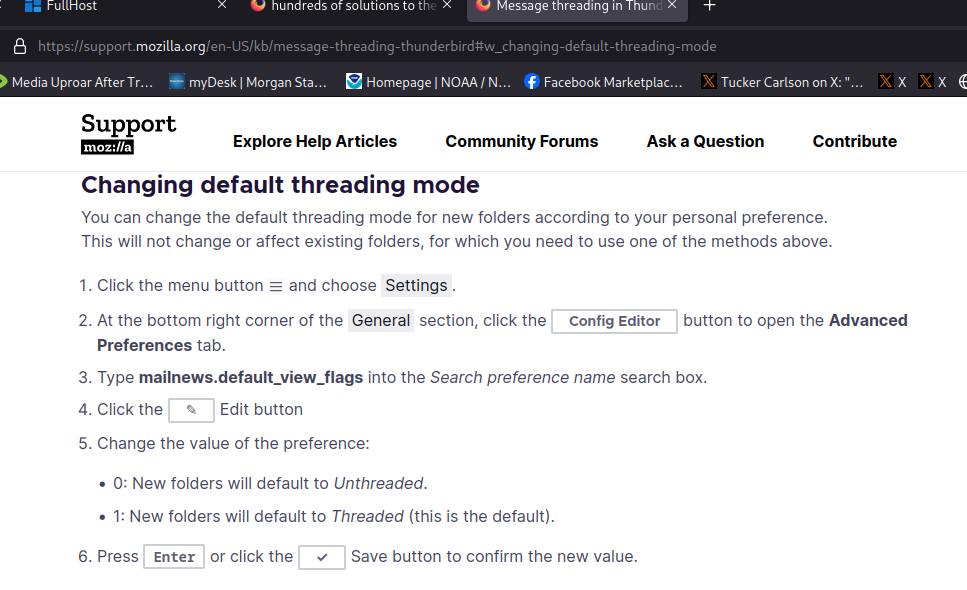This screenshot has width=967, height=590.
Task: Open a new browser tab with plus icon
Action: tap(710, 6)
